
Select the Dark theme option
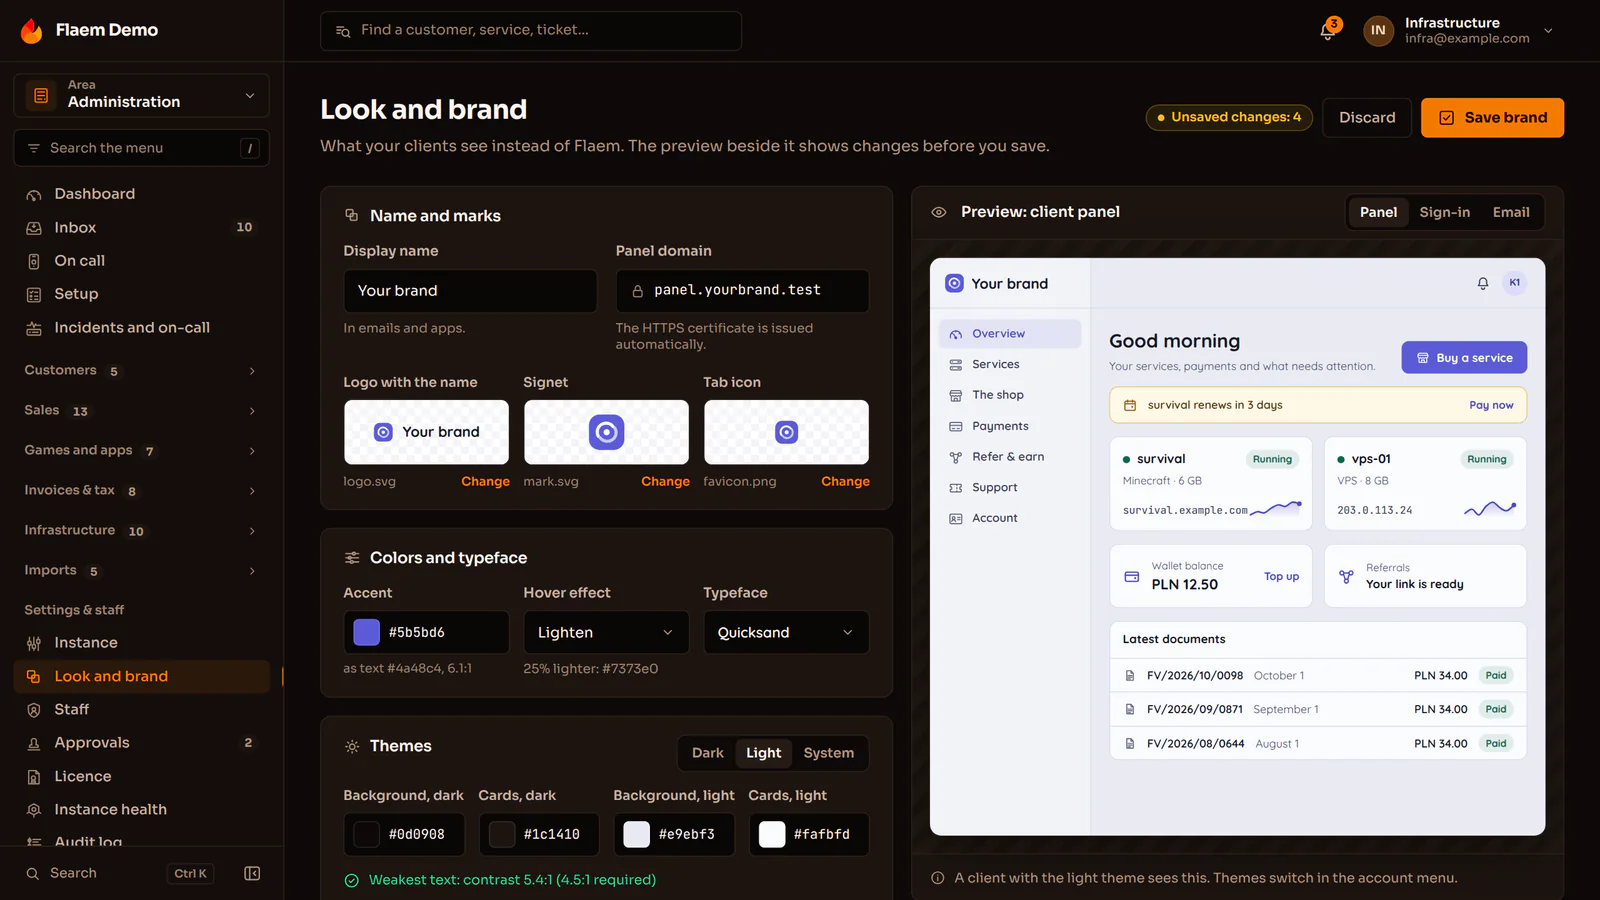pyautogui.click(x=707, y=753)
